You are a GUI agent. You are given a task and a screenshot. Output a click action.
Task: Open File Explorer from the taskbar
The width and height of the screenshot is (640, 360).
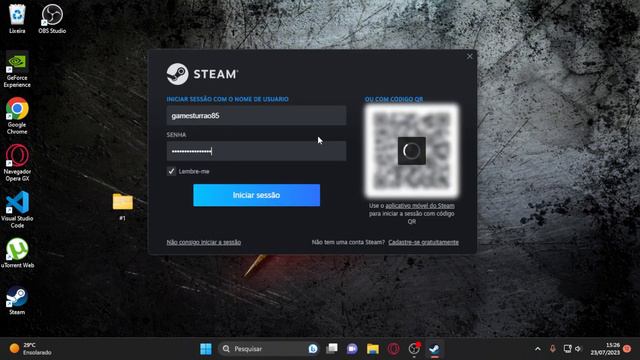pos(373,349)
